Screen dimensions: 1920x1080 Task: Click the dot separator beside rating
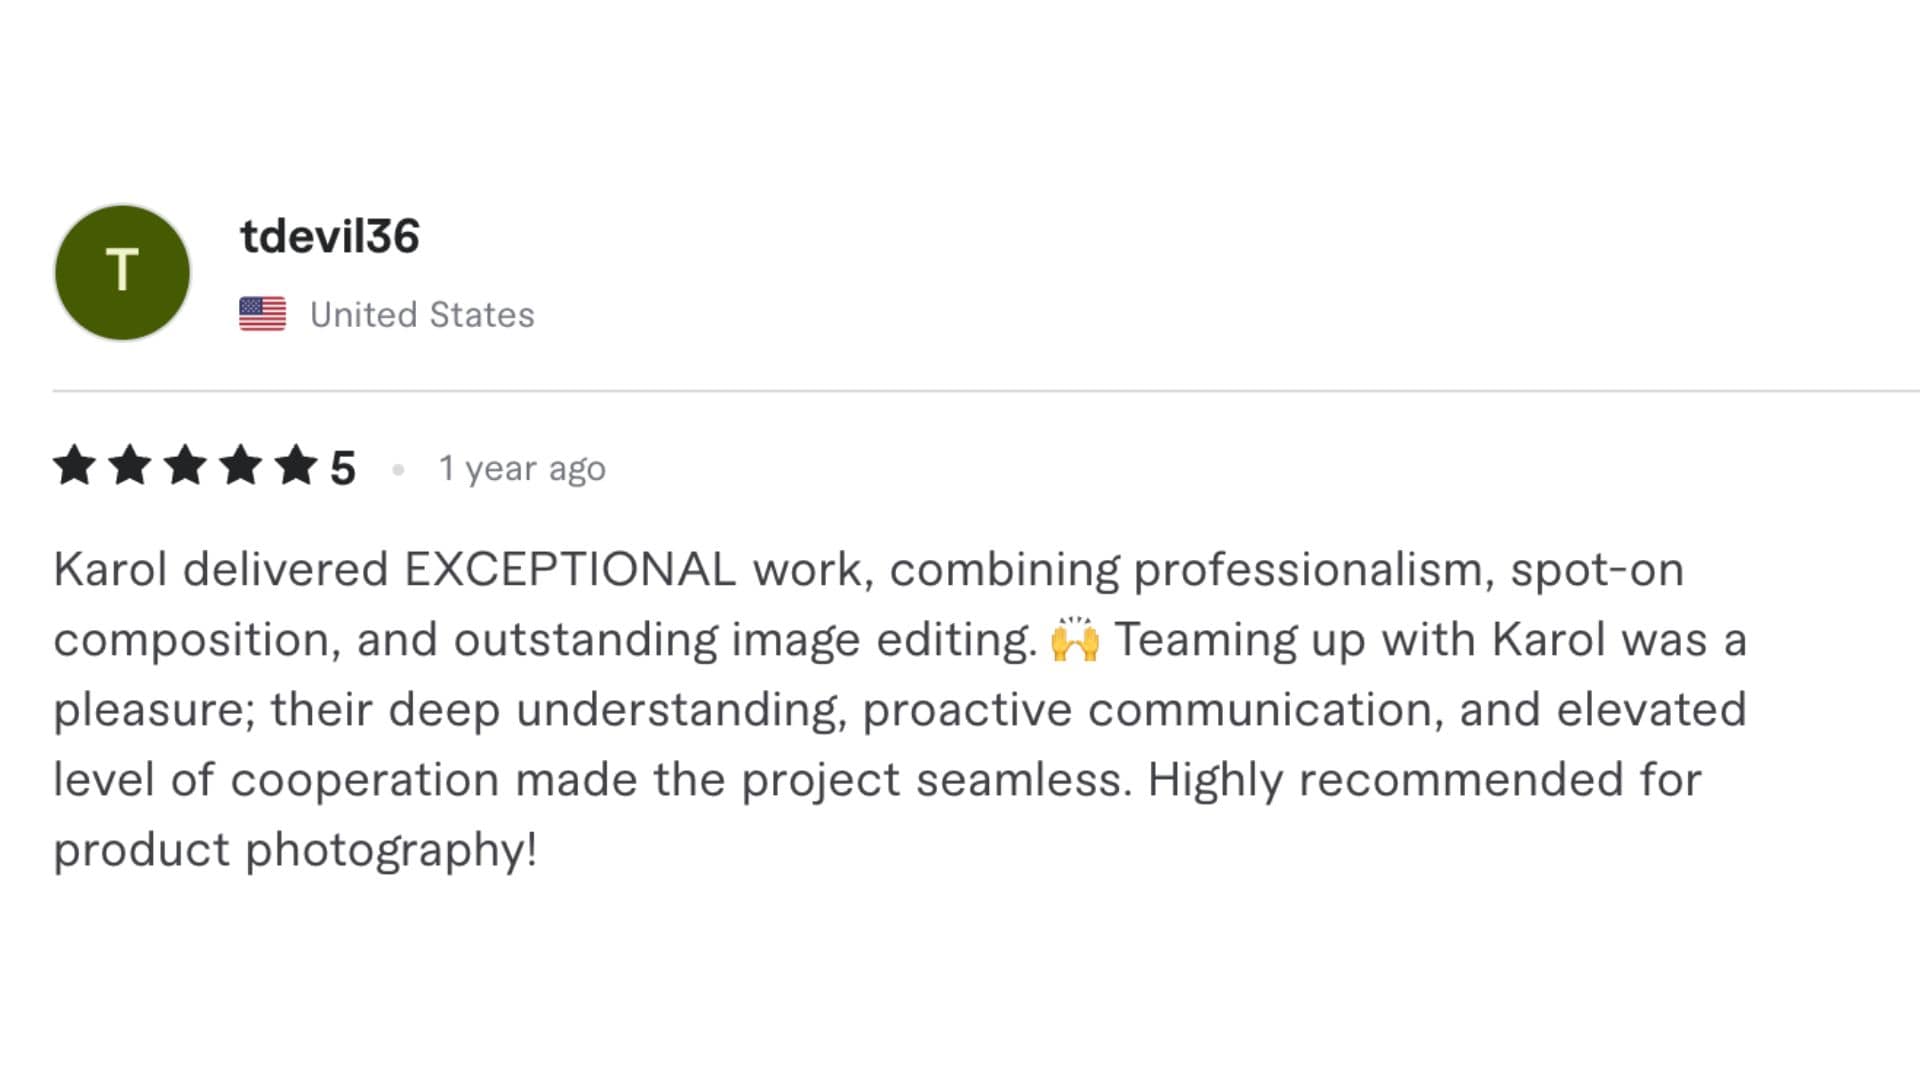coord(398,469)
